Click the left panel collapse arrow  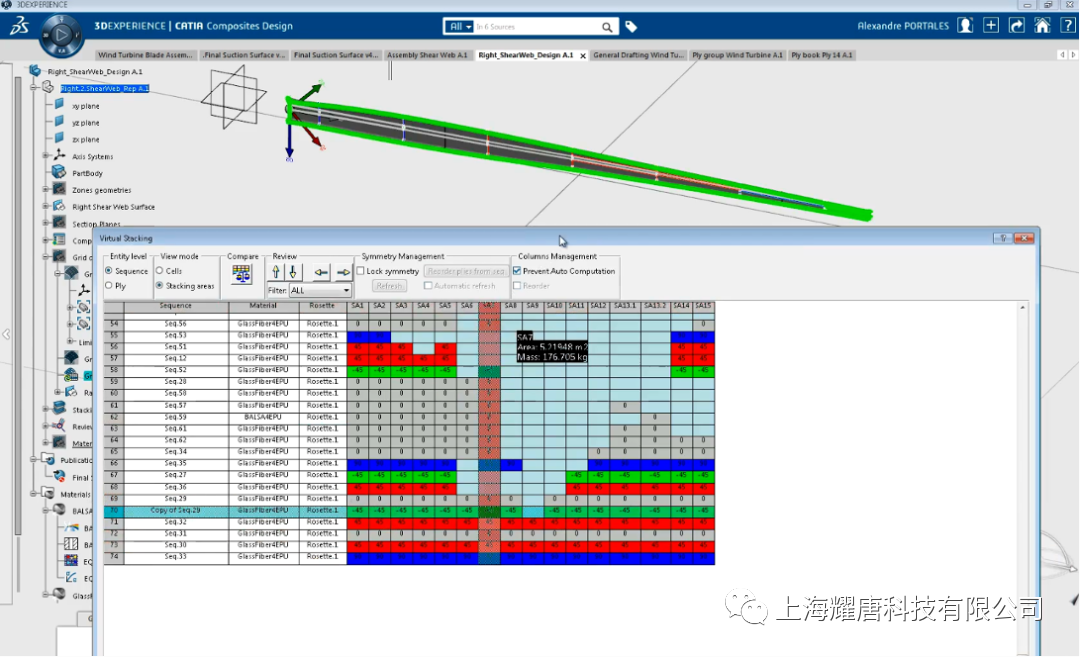6,335
